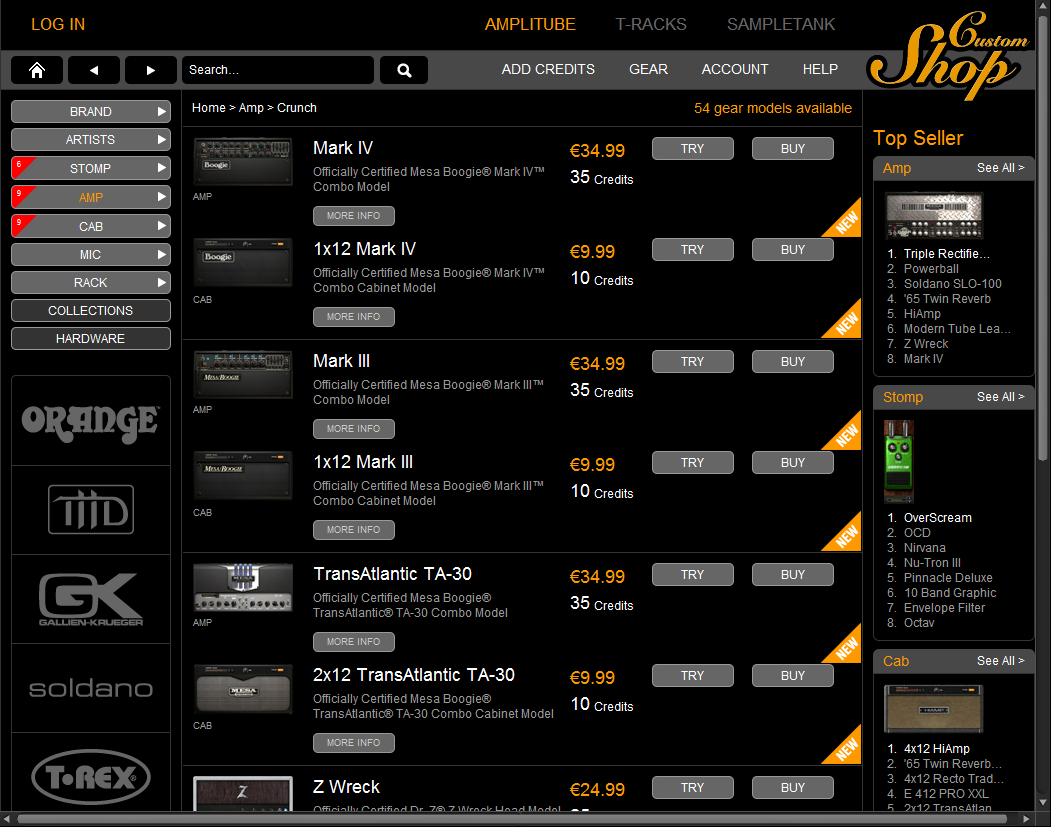
Task: Open E 412 PRO XXL in Cab list
Action: pos(946,794)
